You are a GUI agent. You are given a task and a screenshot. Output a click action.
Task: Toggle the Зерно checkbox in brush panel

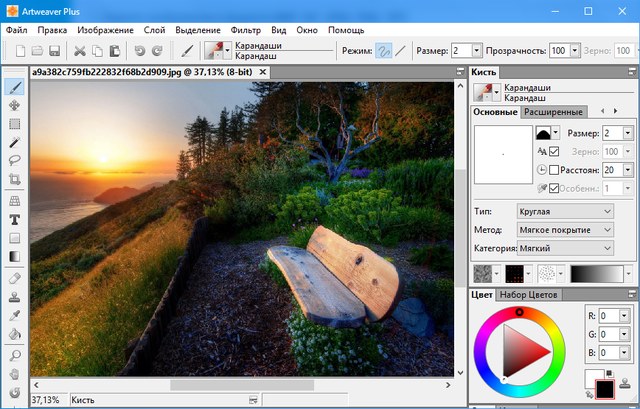point(554,151)
